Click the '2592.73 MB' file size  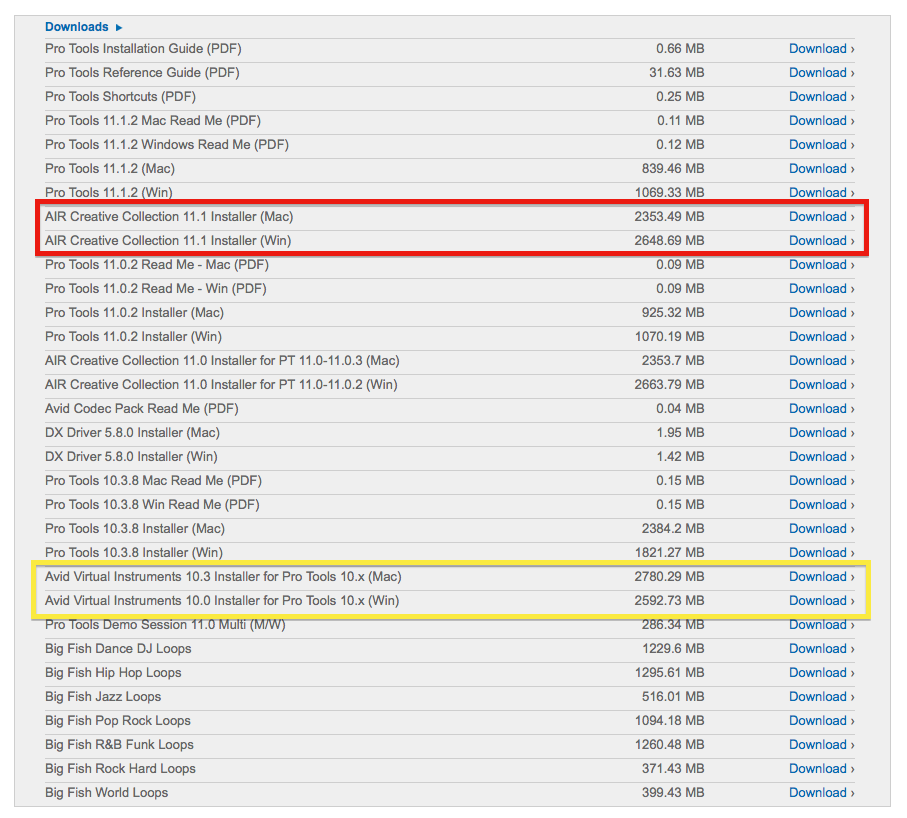(x=669, y=601)
